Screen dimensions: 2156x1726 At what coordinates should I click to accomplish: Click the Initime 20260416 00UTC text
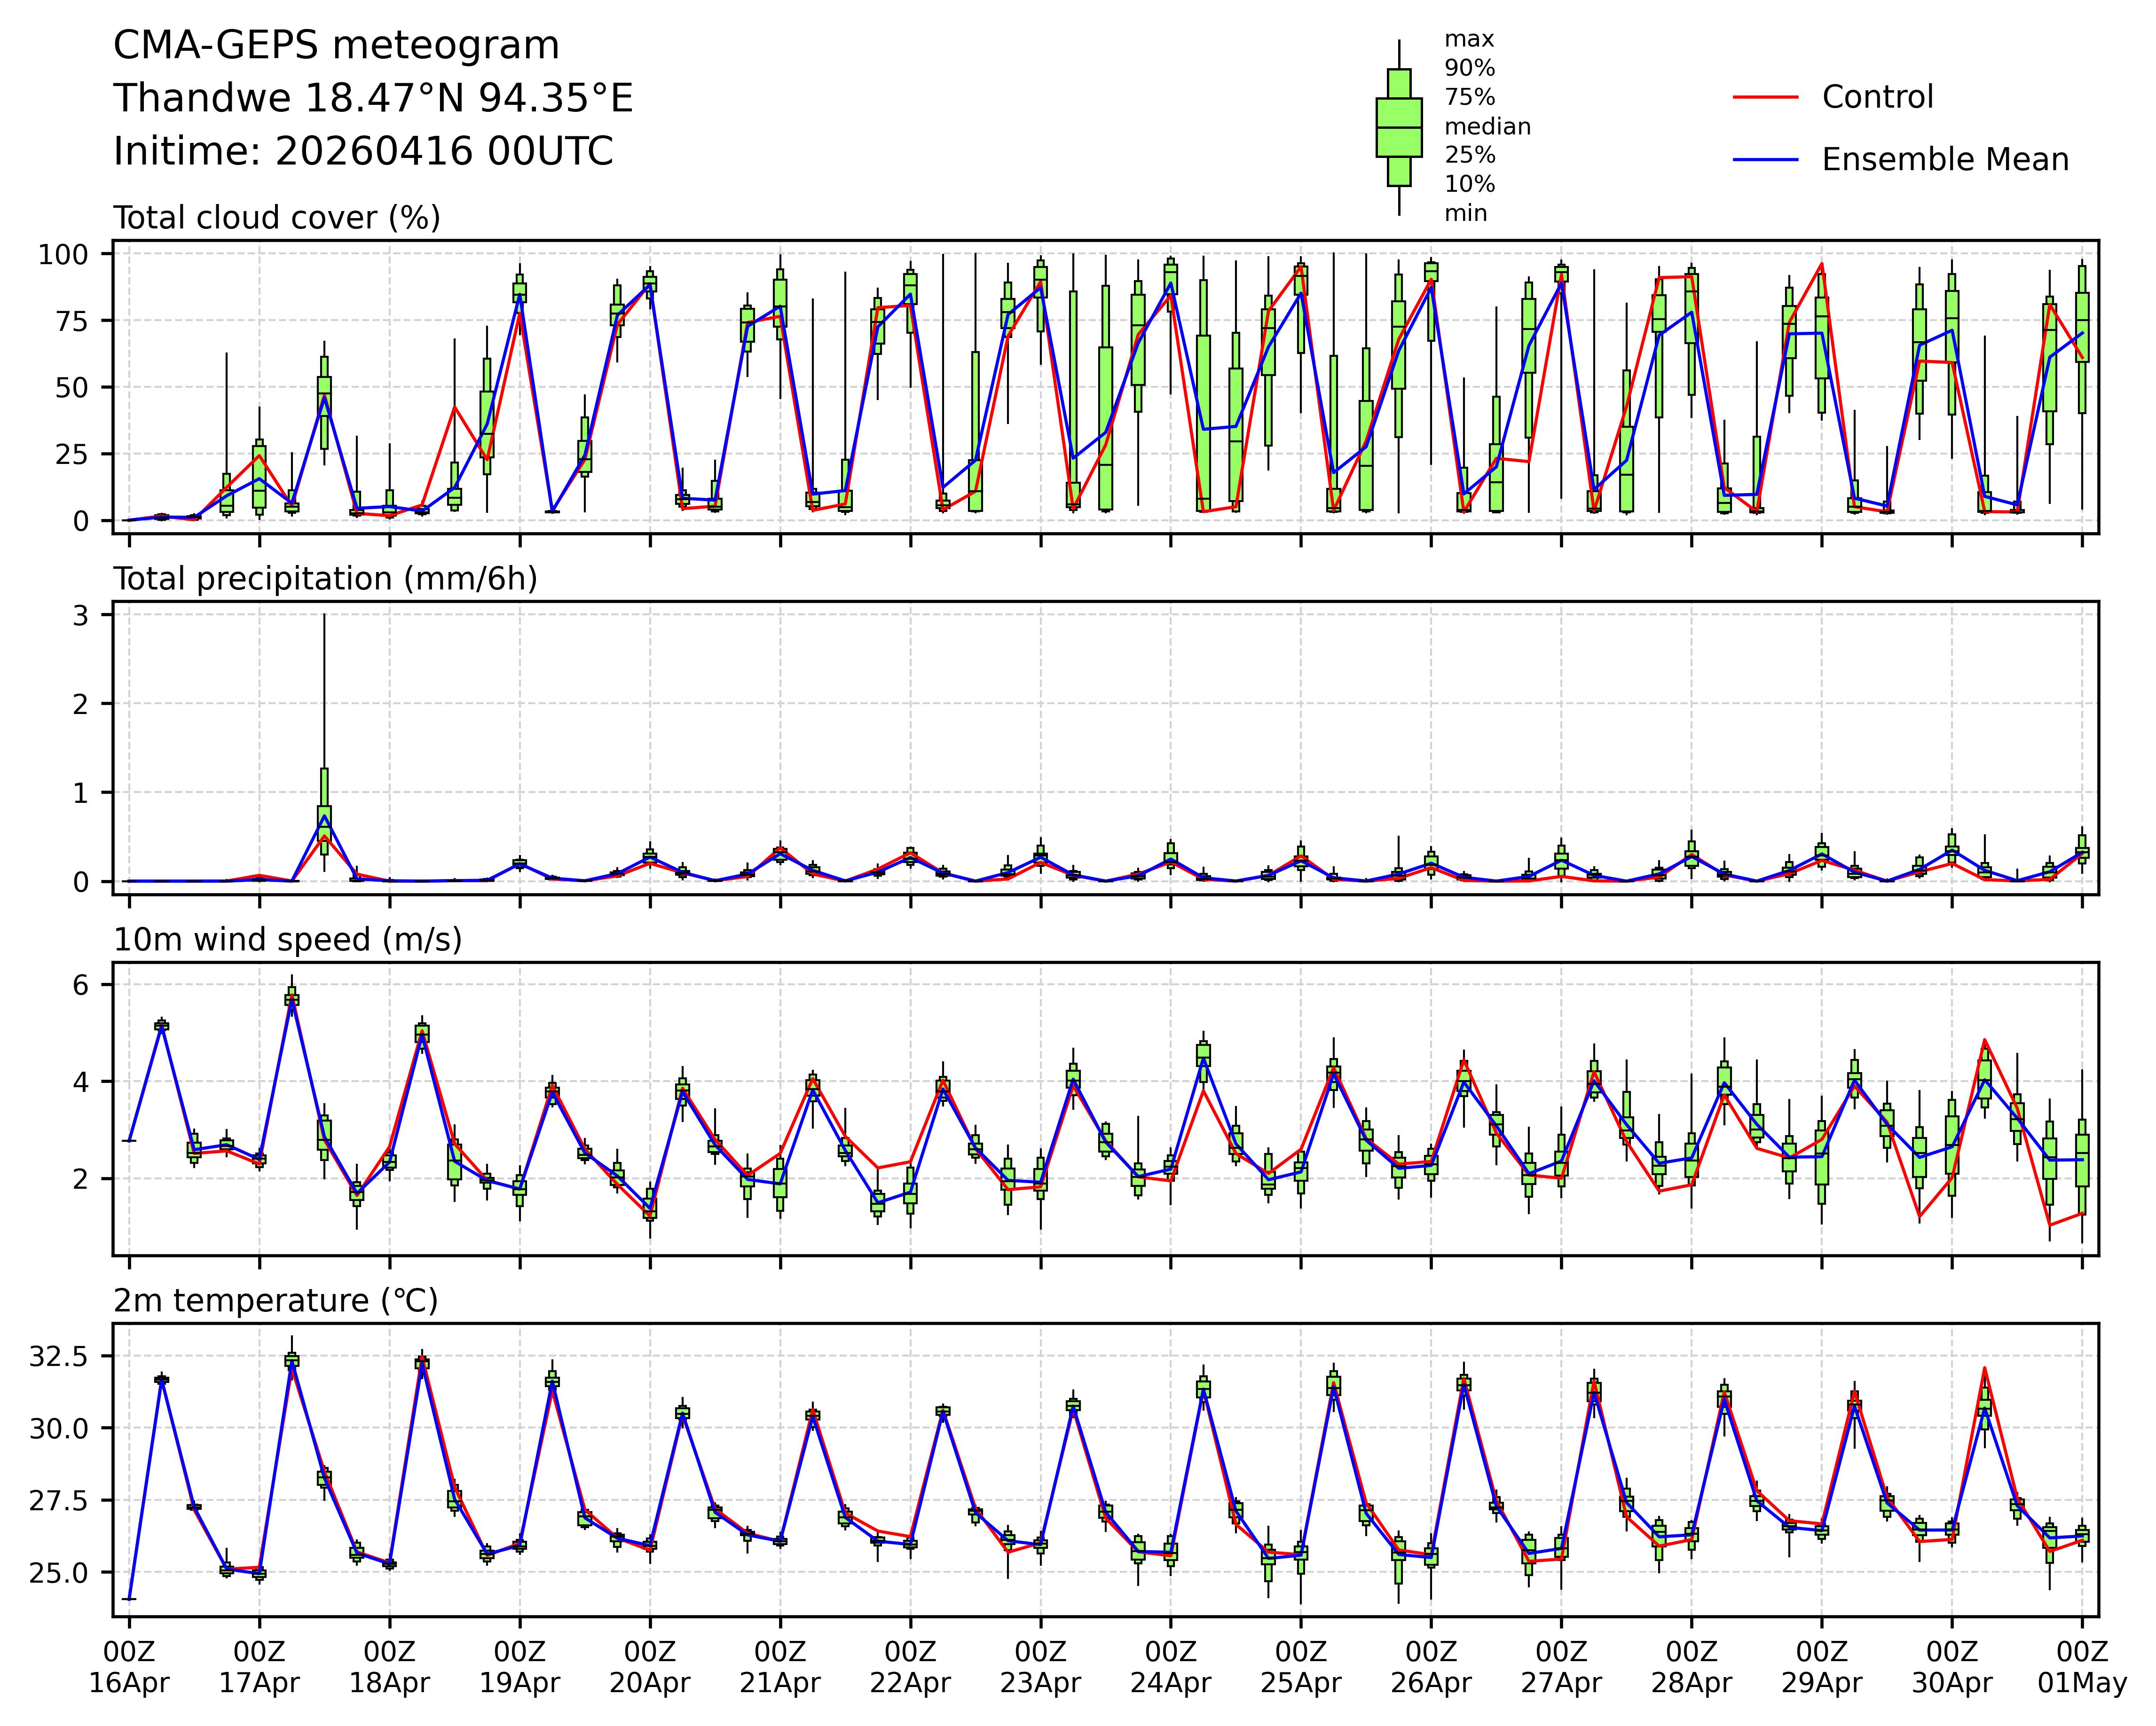[363, 152]
